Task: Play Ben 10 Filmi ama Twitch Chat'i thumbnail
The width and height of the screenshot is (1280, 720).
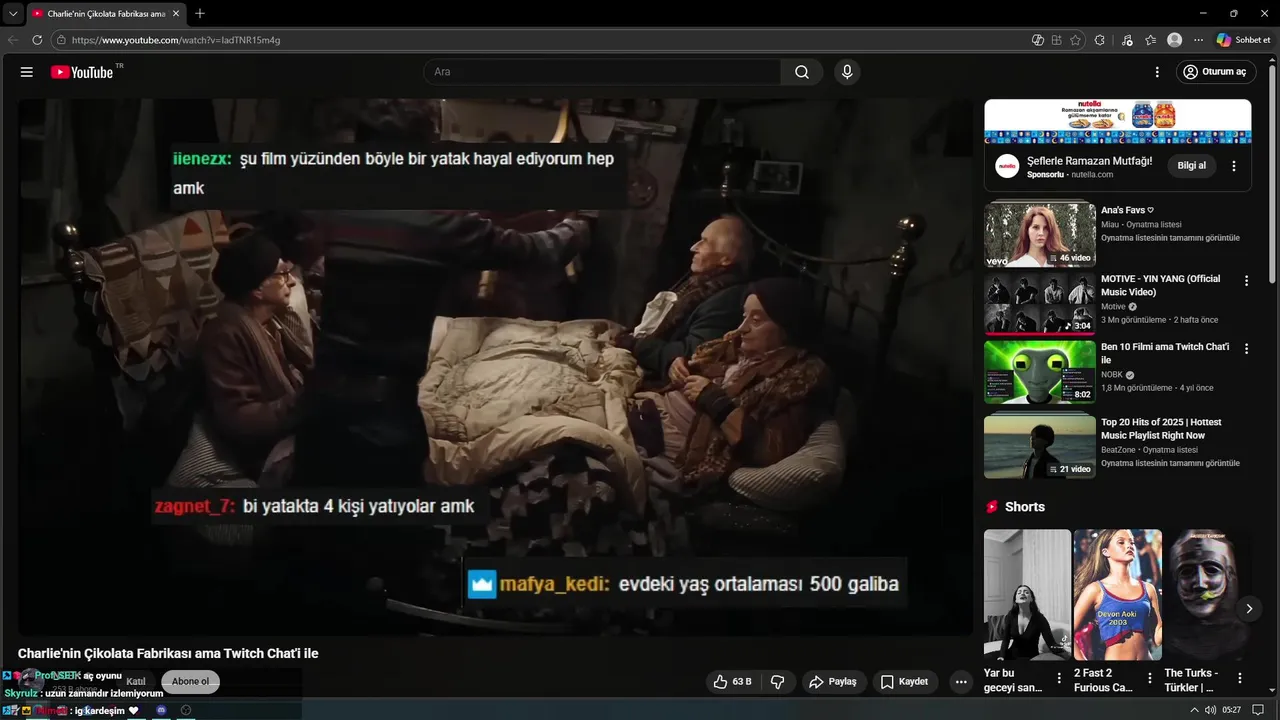Action: (1040, 372)
